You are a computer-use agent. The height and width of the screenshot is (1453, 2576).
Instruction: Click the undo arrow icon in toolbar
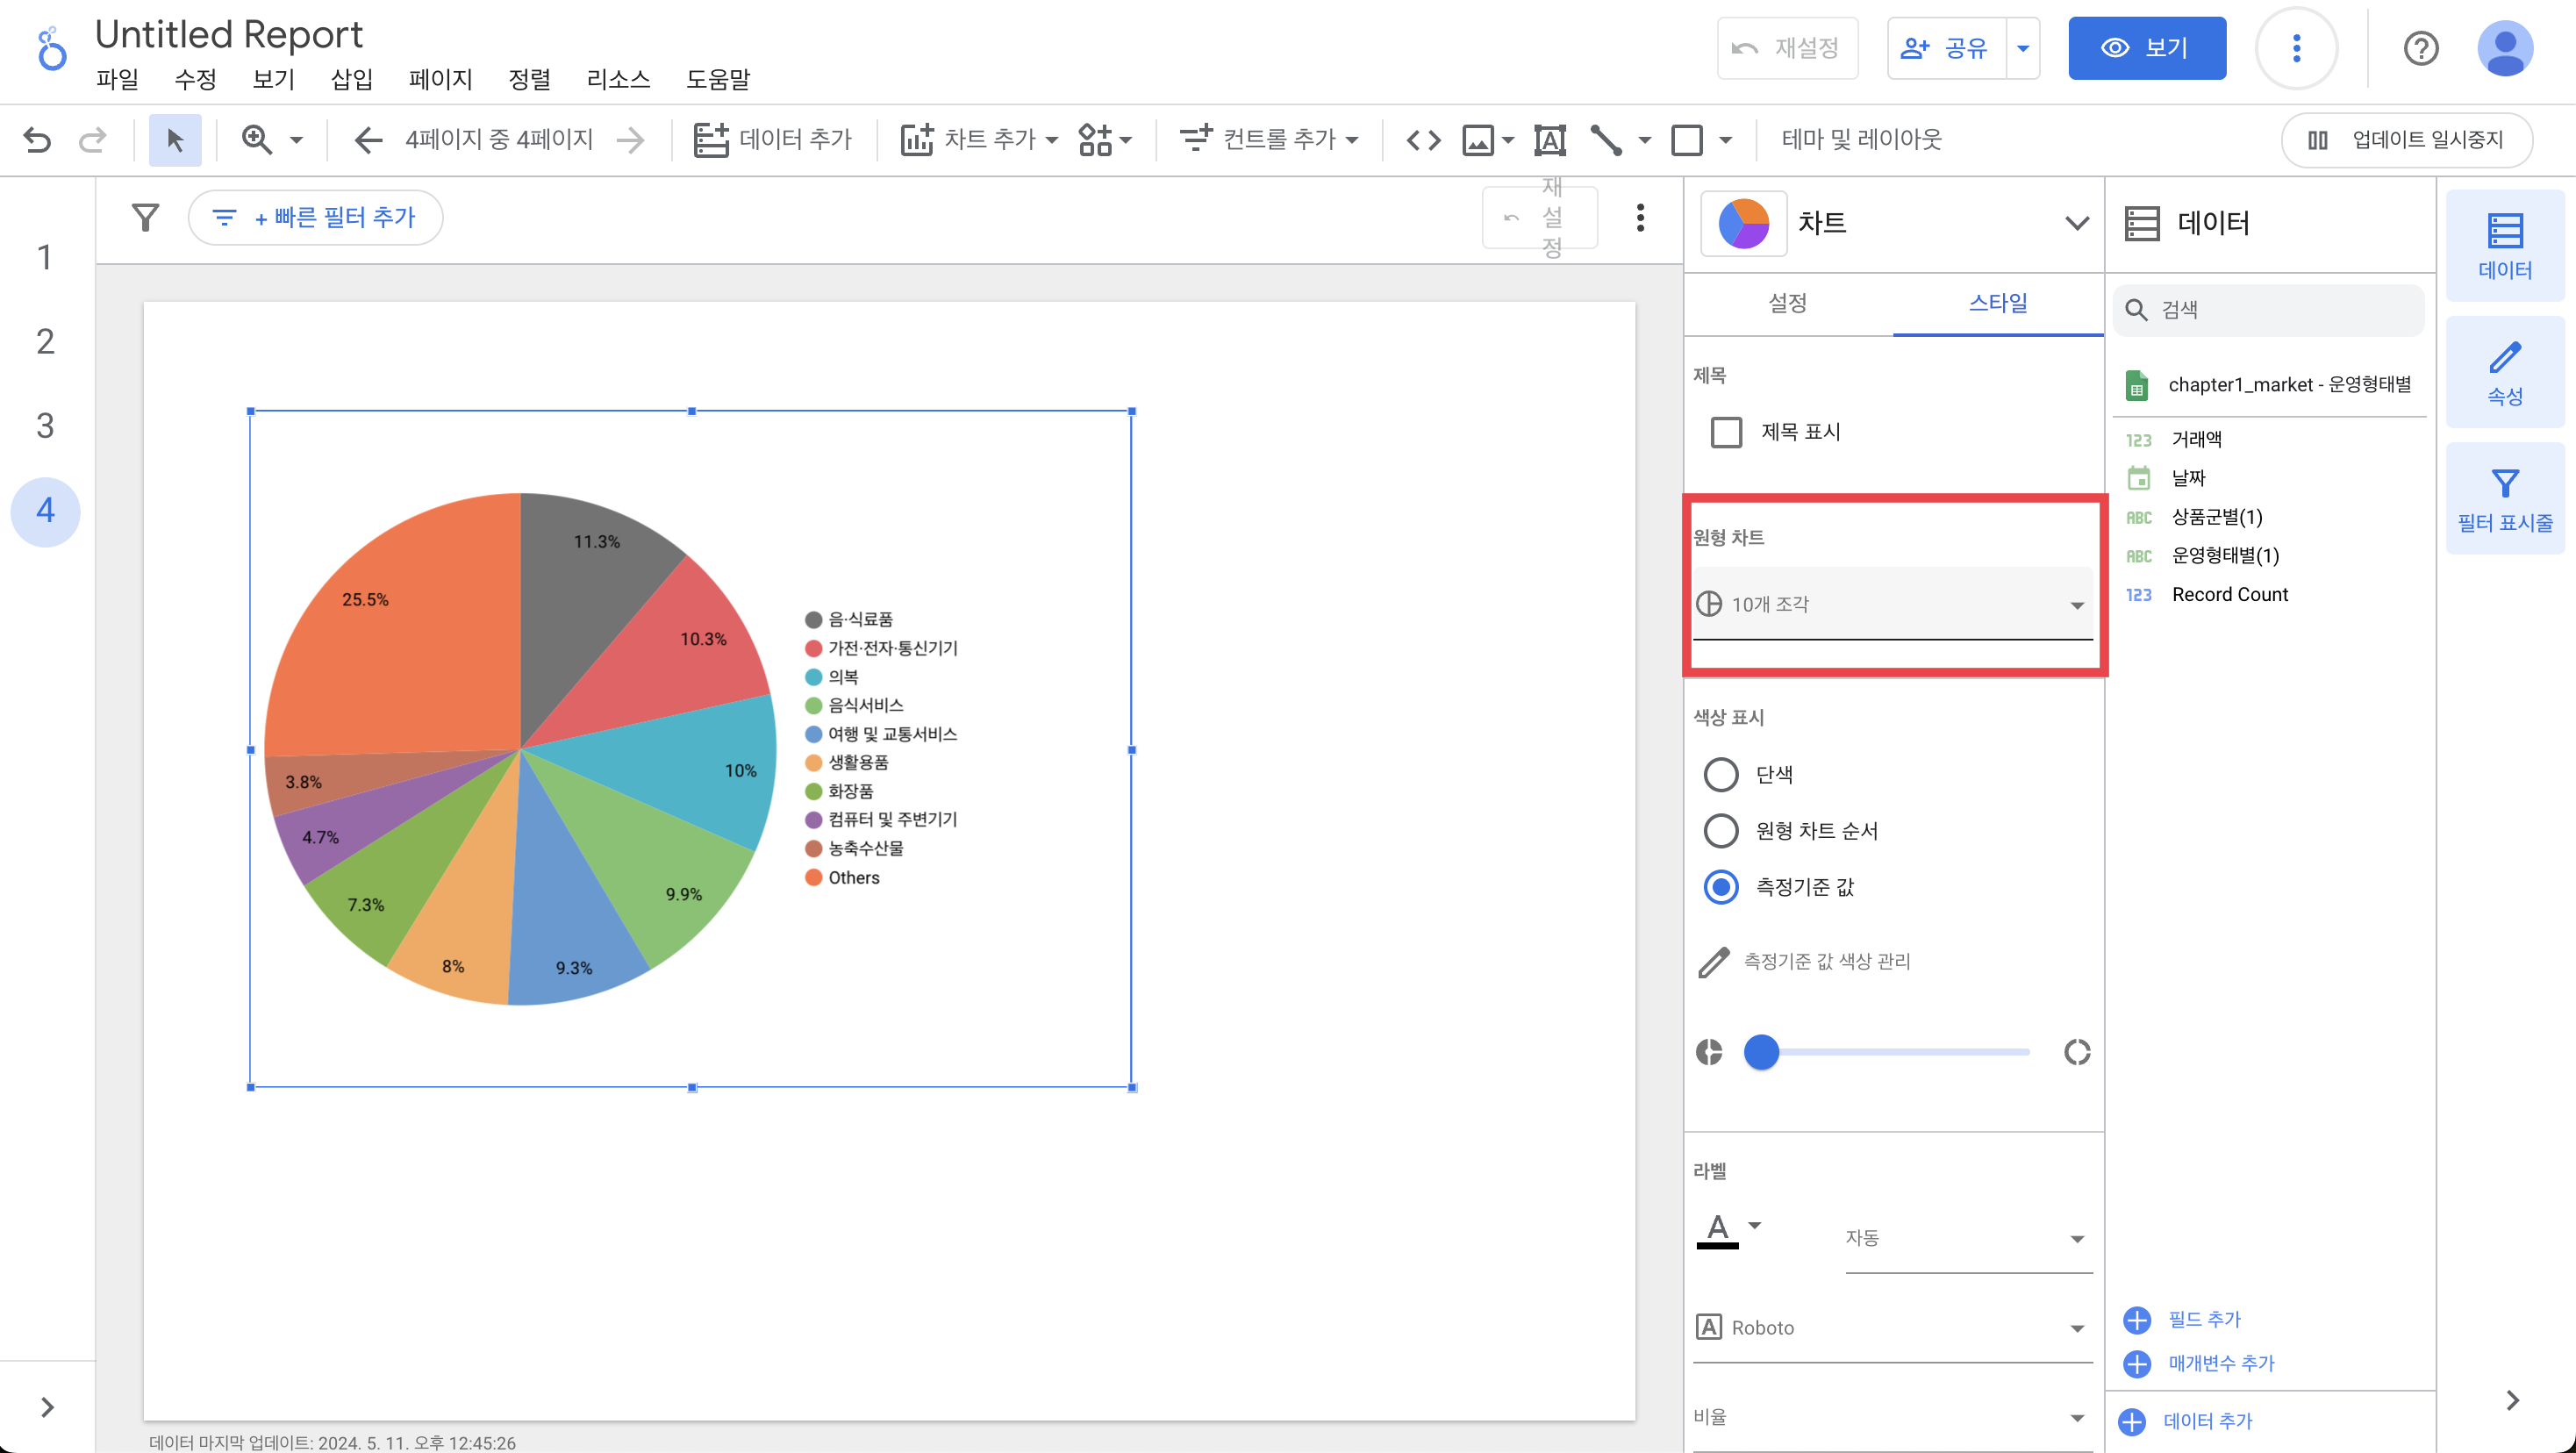point(37,139)
